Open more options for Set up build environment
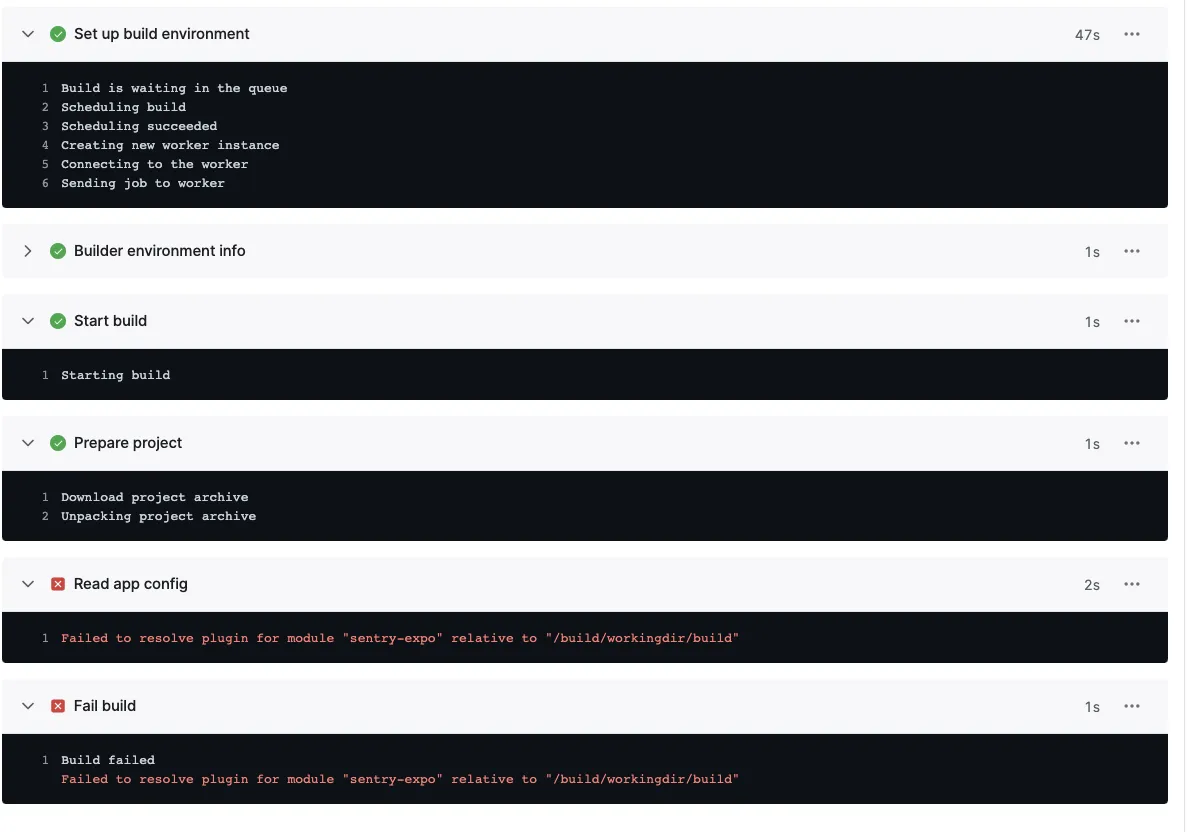This screenshot has height=832, width=1187. click(1132, 34)
